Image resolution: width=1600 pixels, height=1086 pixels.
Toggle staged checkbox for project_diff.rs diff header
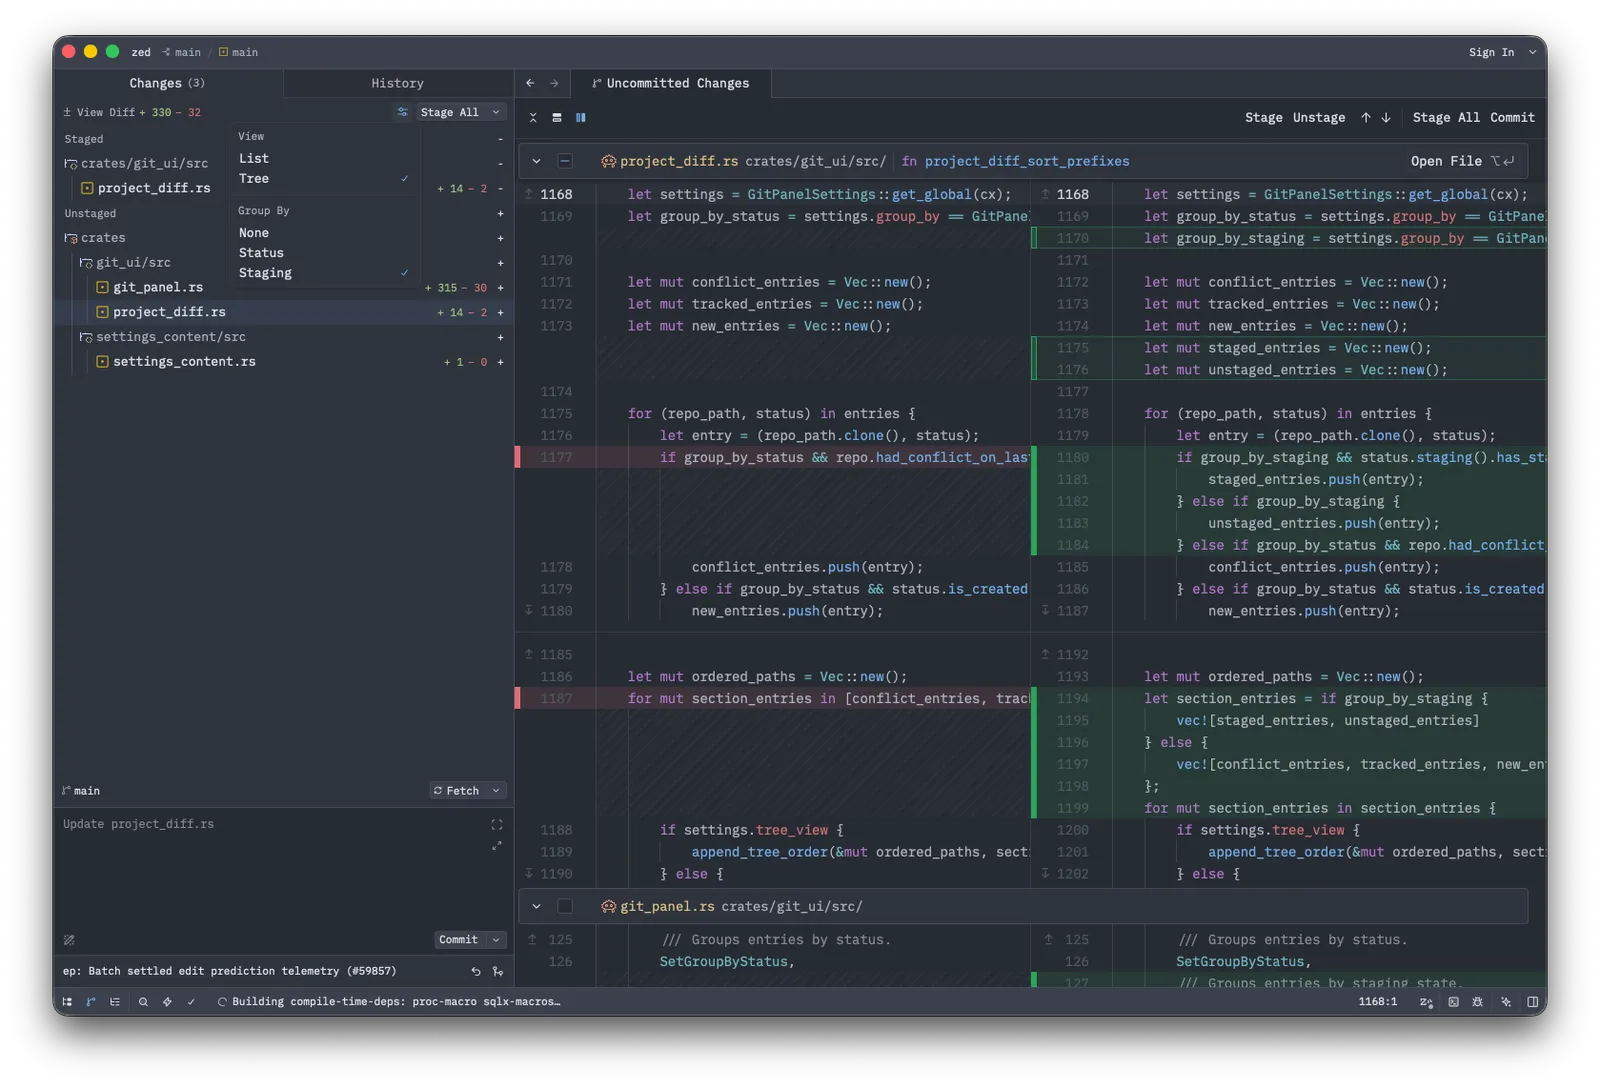(x=565, y=161)
